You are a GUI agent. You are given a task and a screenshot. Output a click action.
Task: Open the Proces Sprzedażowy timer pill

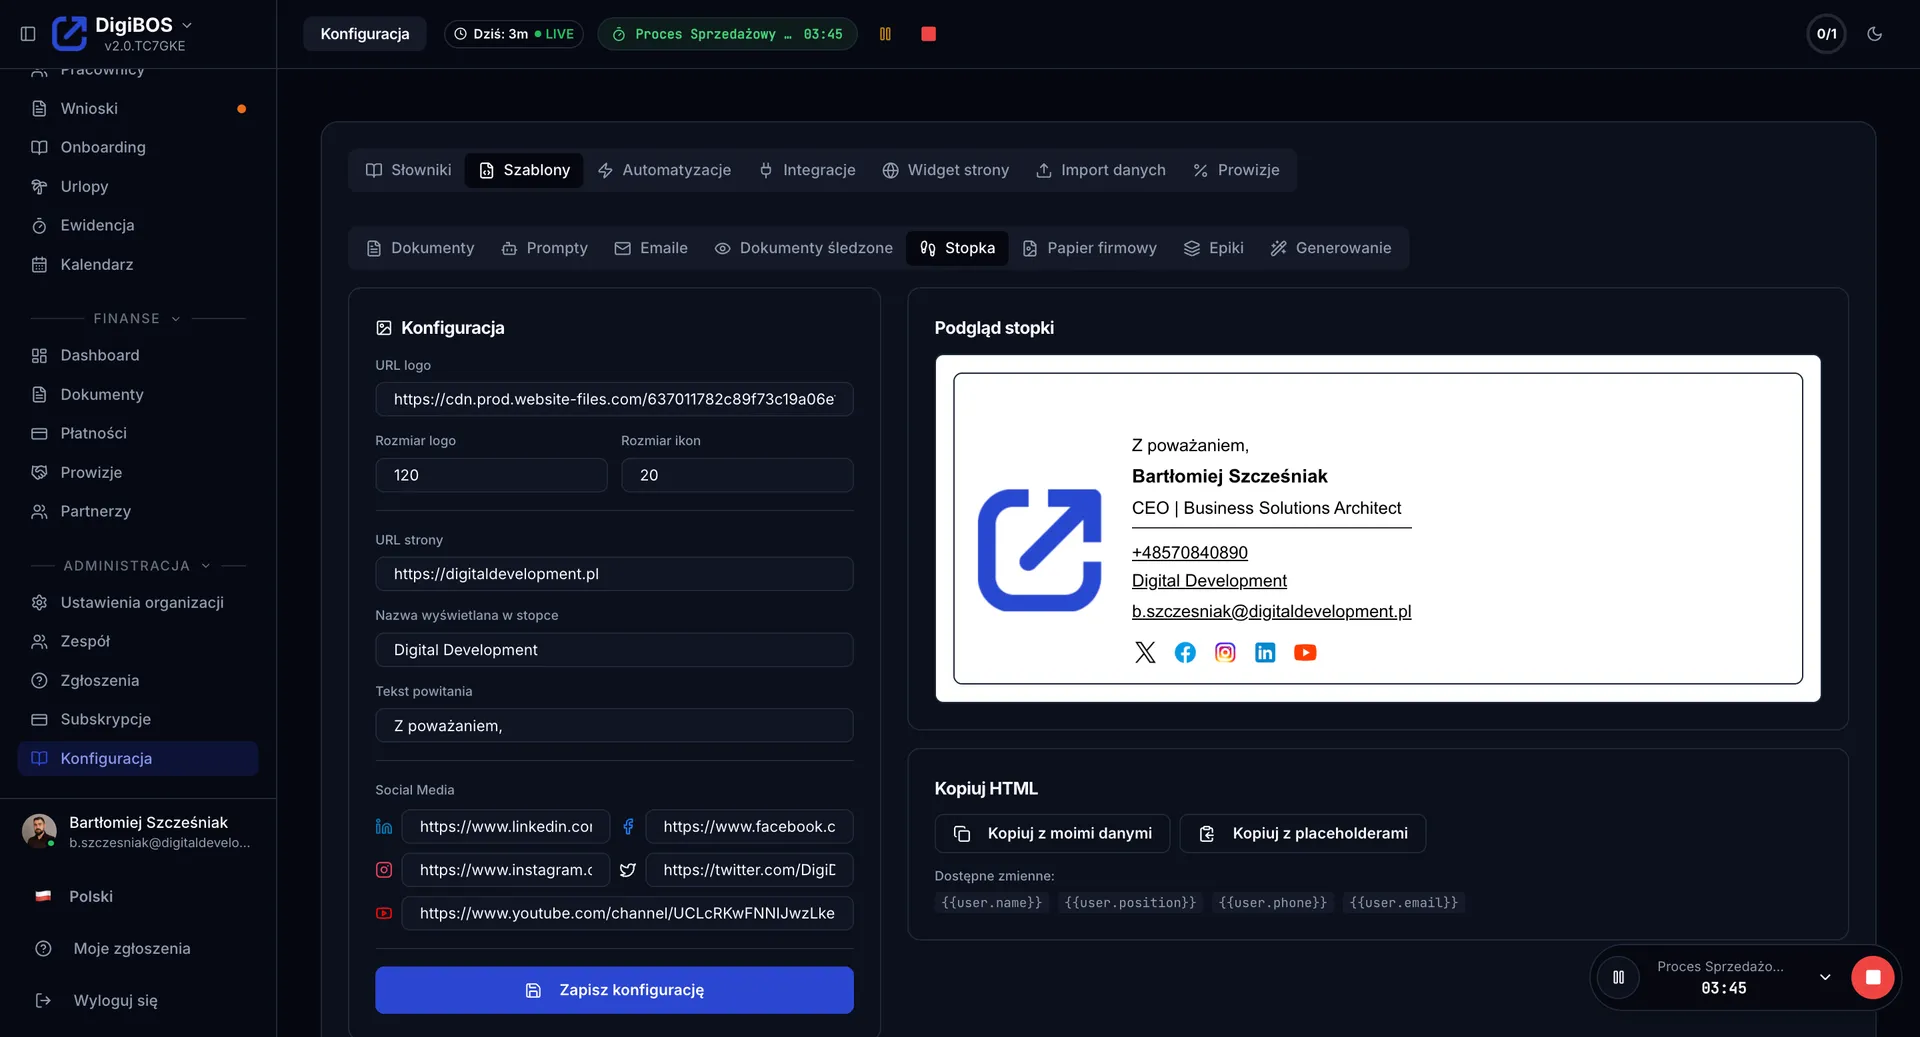(727, 34)
